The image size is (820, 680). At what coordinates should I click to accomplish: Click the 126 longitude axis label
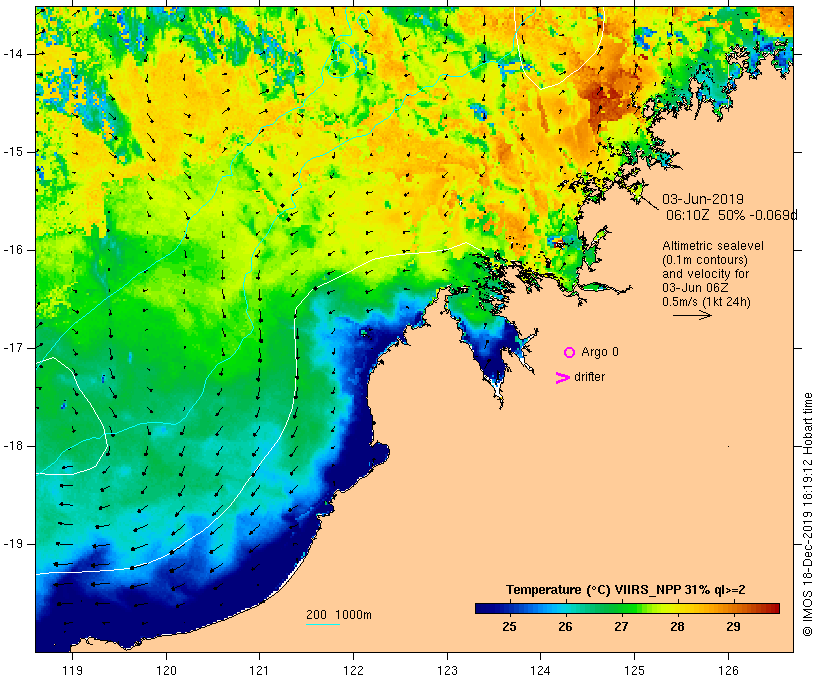point(728,670)
